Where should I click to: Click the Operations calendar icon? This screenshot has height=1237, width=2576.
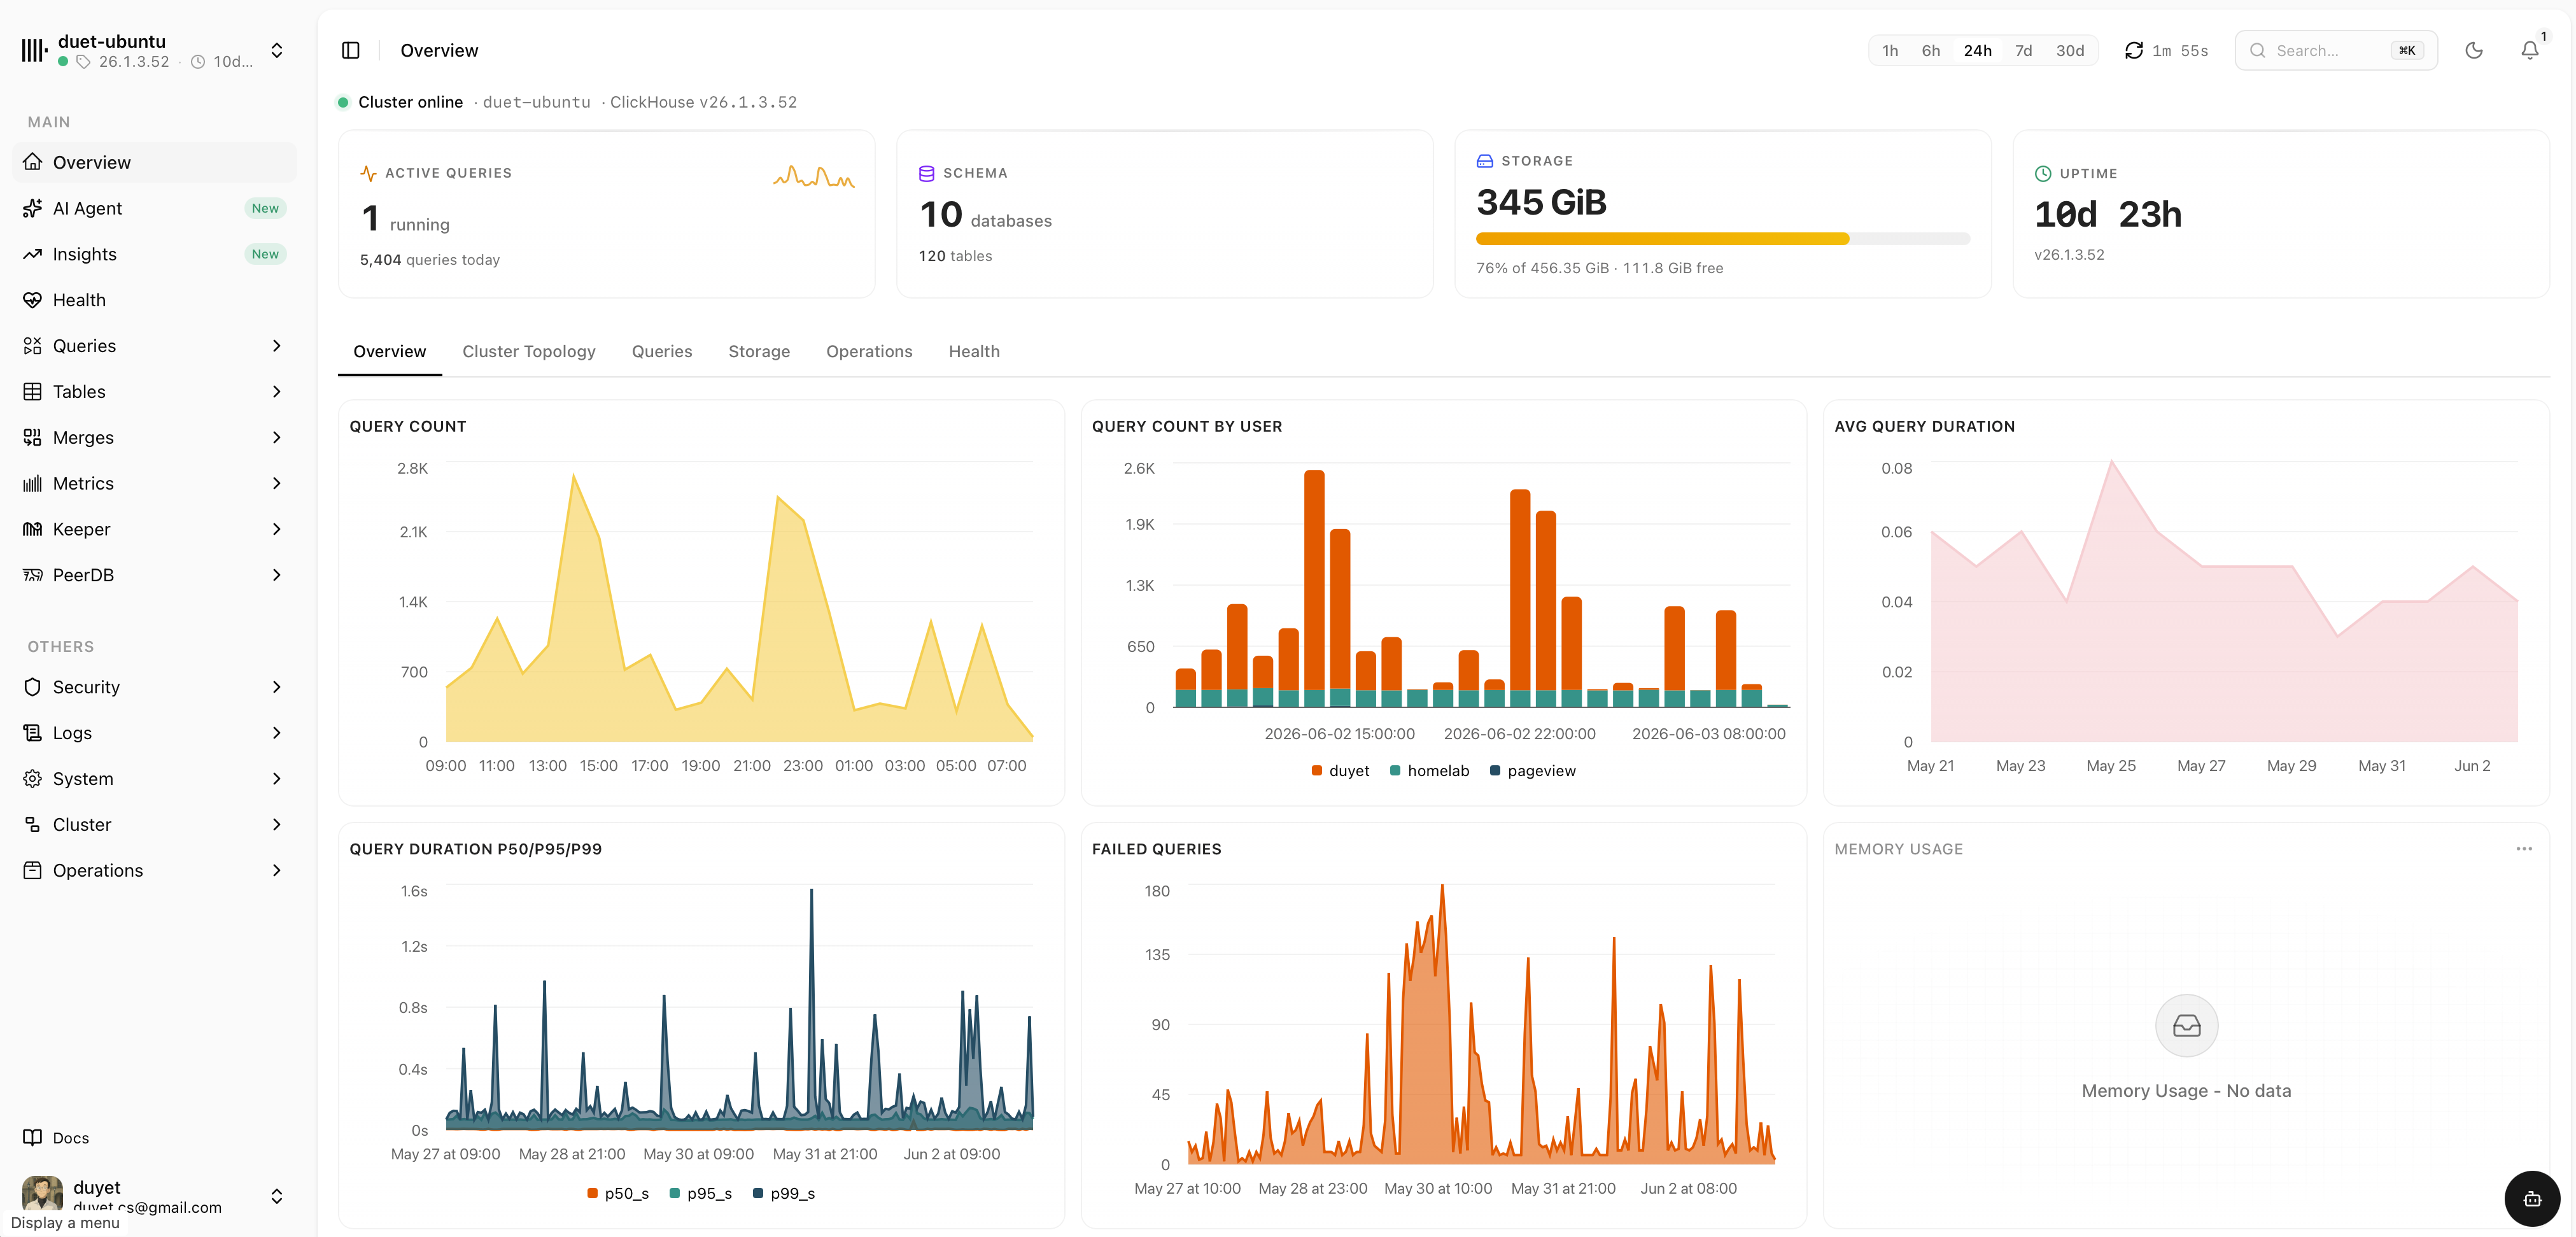pyautogui.click(x=33, y=870)
